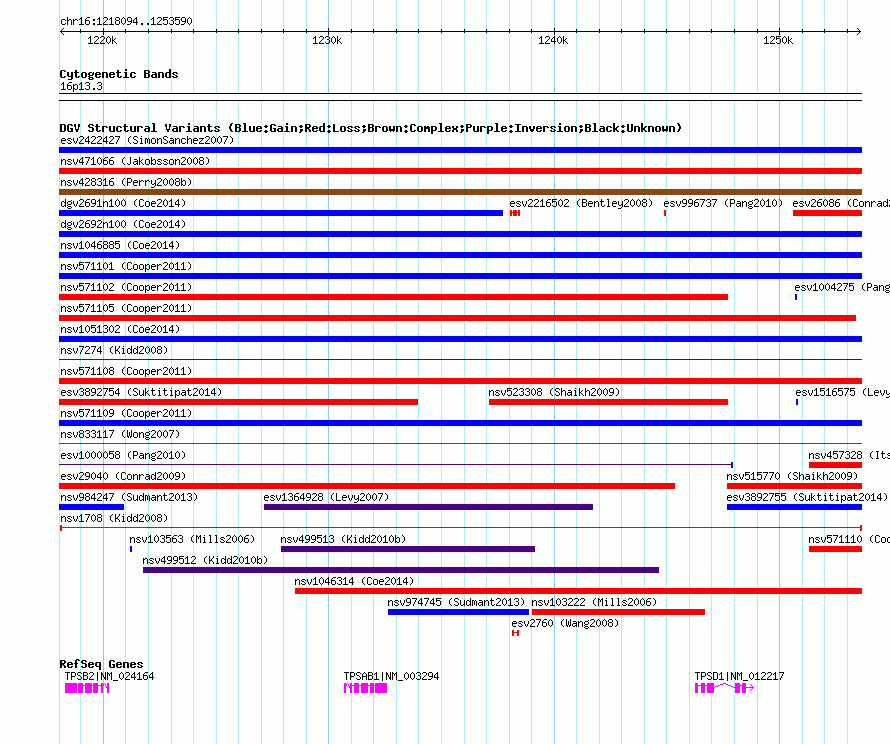Click the nsv515770 (Shaikh2009) label
The image size is (890, 744).
[x=792, y=476]
